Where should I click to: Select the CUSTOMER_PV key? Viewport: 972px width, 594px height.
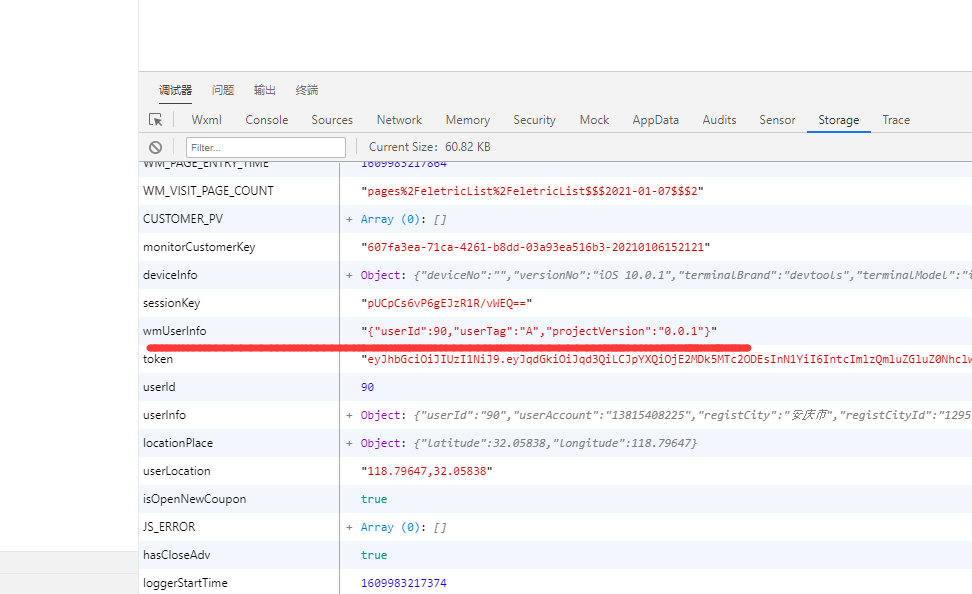tap(183, 219)
